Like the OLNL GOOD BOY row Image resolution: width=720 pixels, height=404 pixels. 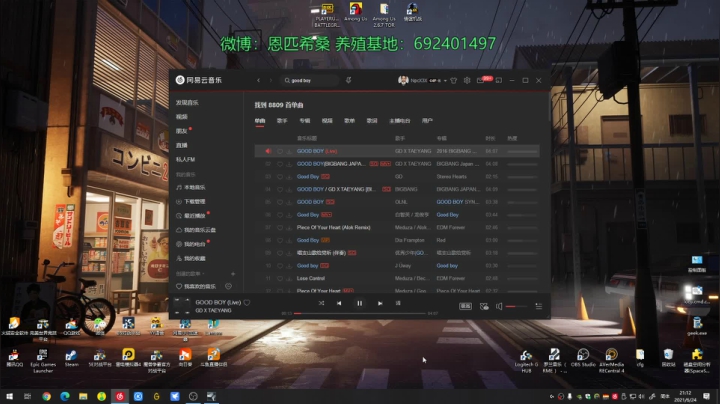coord(280,202)
